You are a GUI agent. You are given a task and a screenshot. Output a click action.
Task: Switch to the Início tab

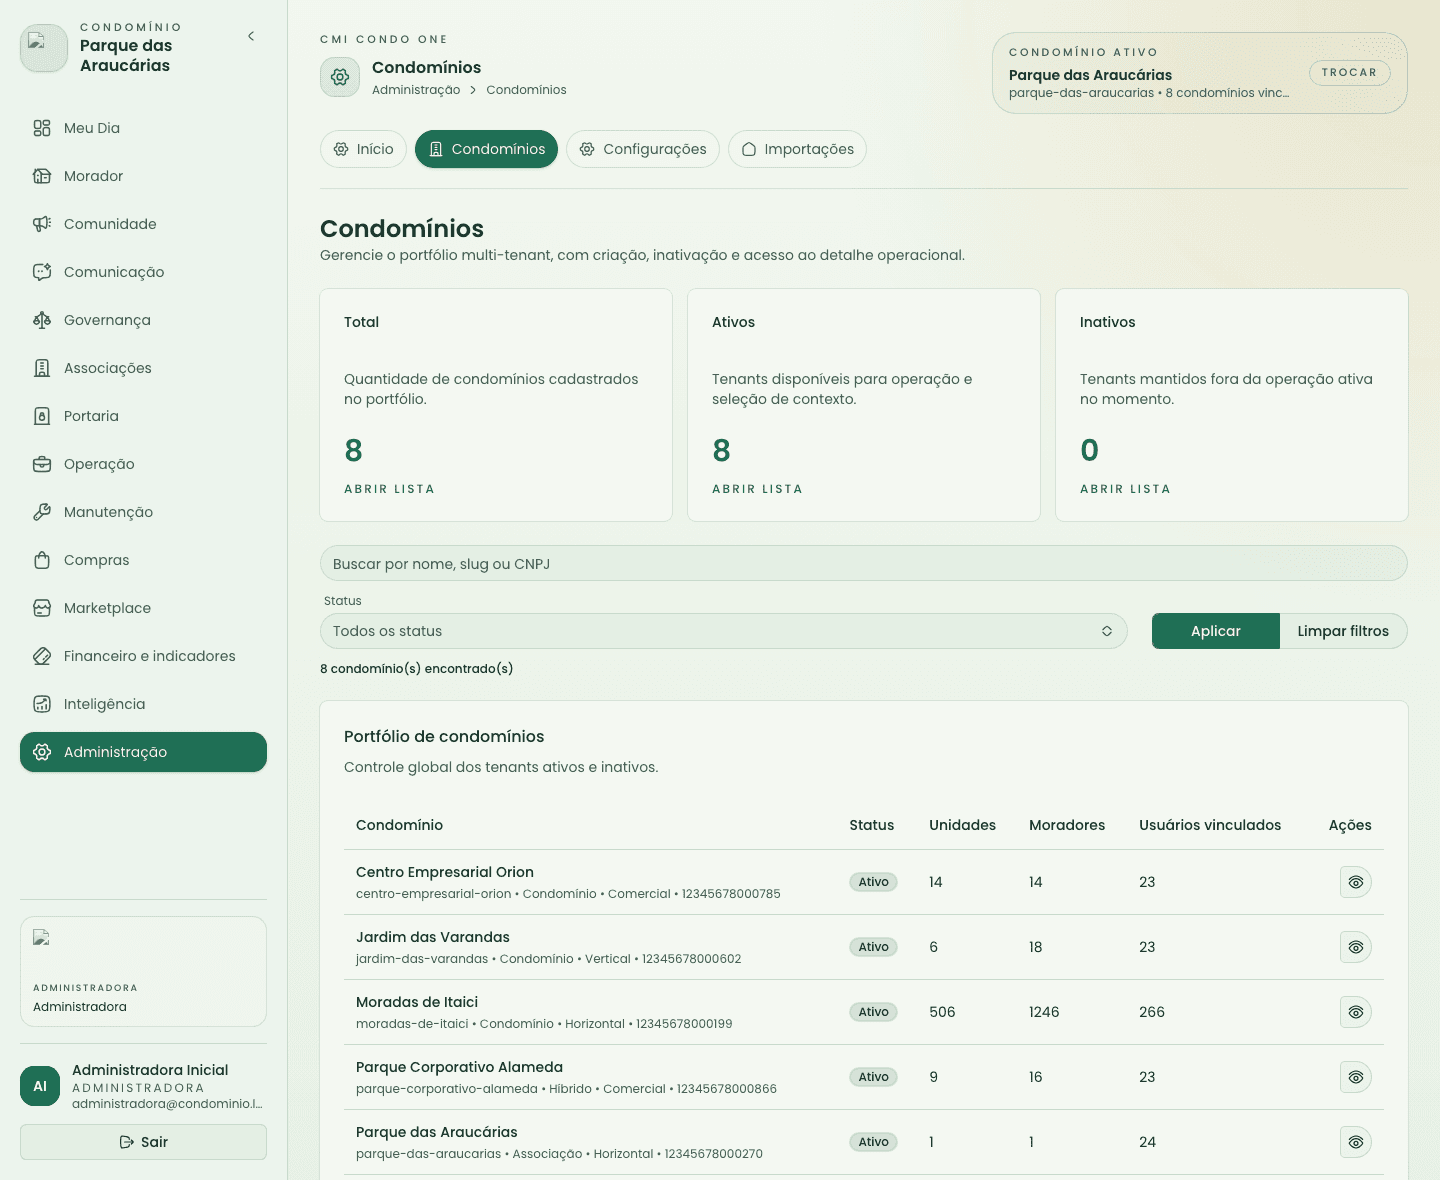(363, 149)
